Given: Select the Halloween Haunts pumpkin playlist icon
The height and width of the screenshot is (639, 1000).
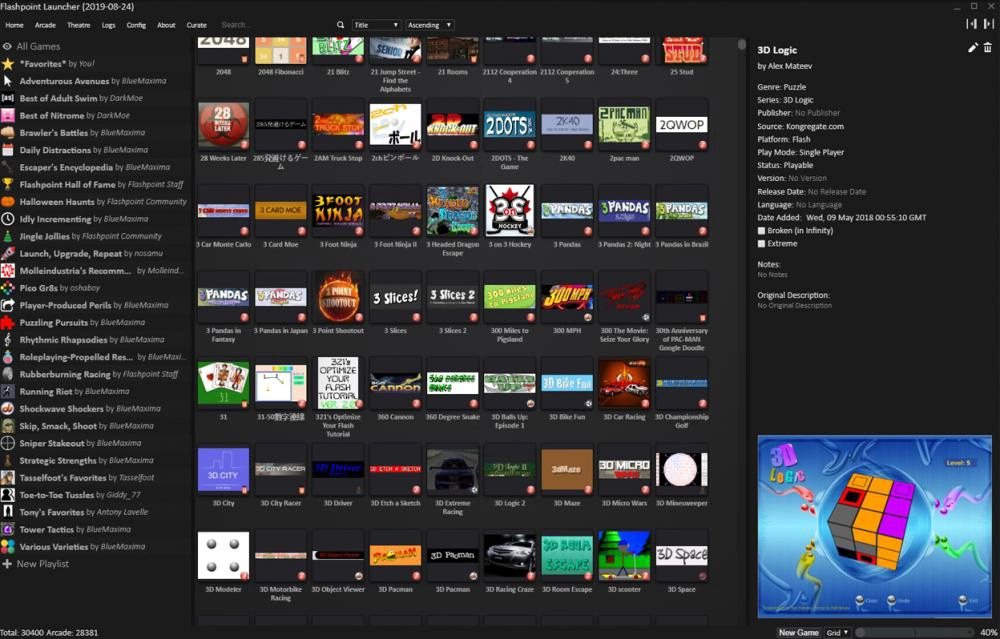Looking at the screenshot, I should (x=8, y=201).
